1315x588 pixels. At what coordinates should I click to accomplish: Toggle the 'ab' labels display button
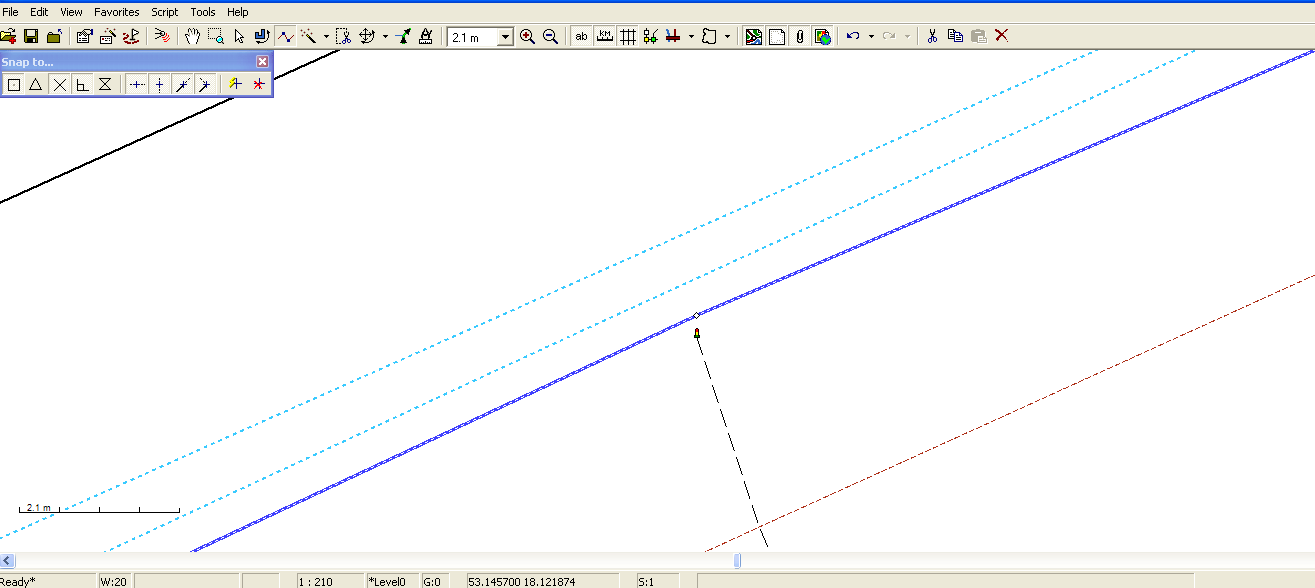coord(581,36)
